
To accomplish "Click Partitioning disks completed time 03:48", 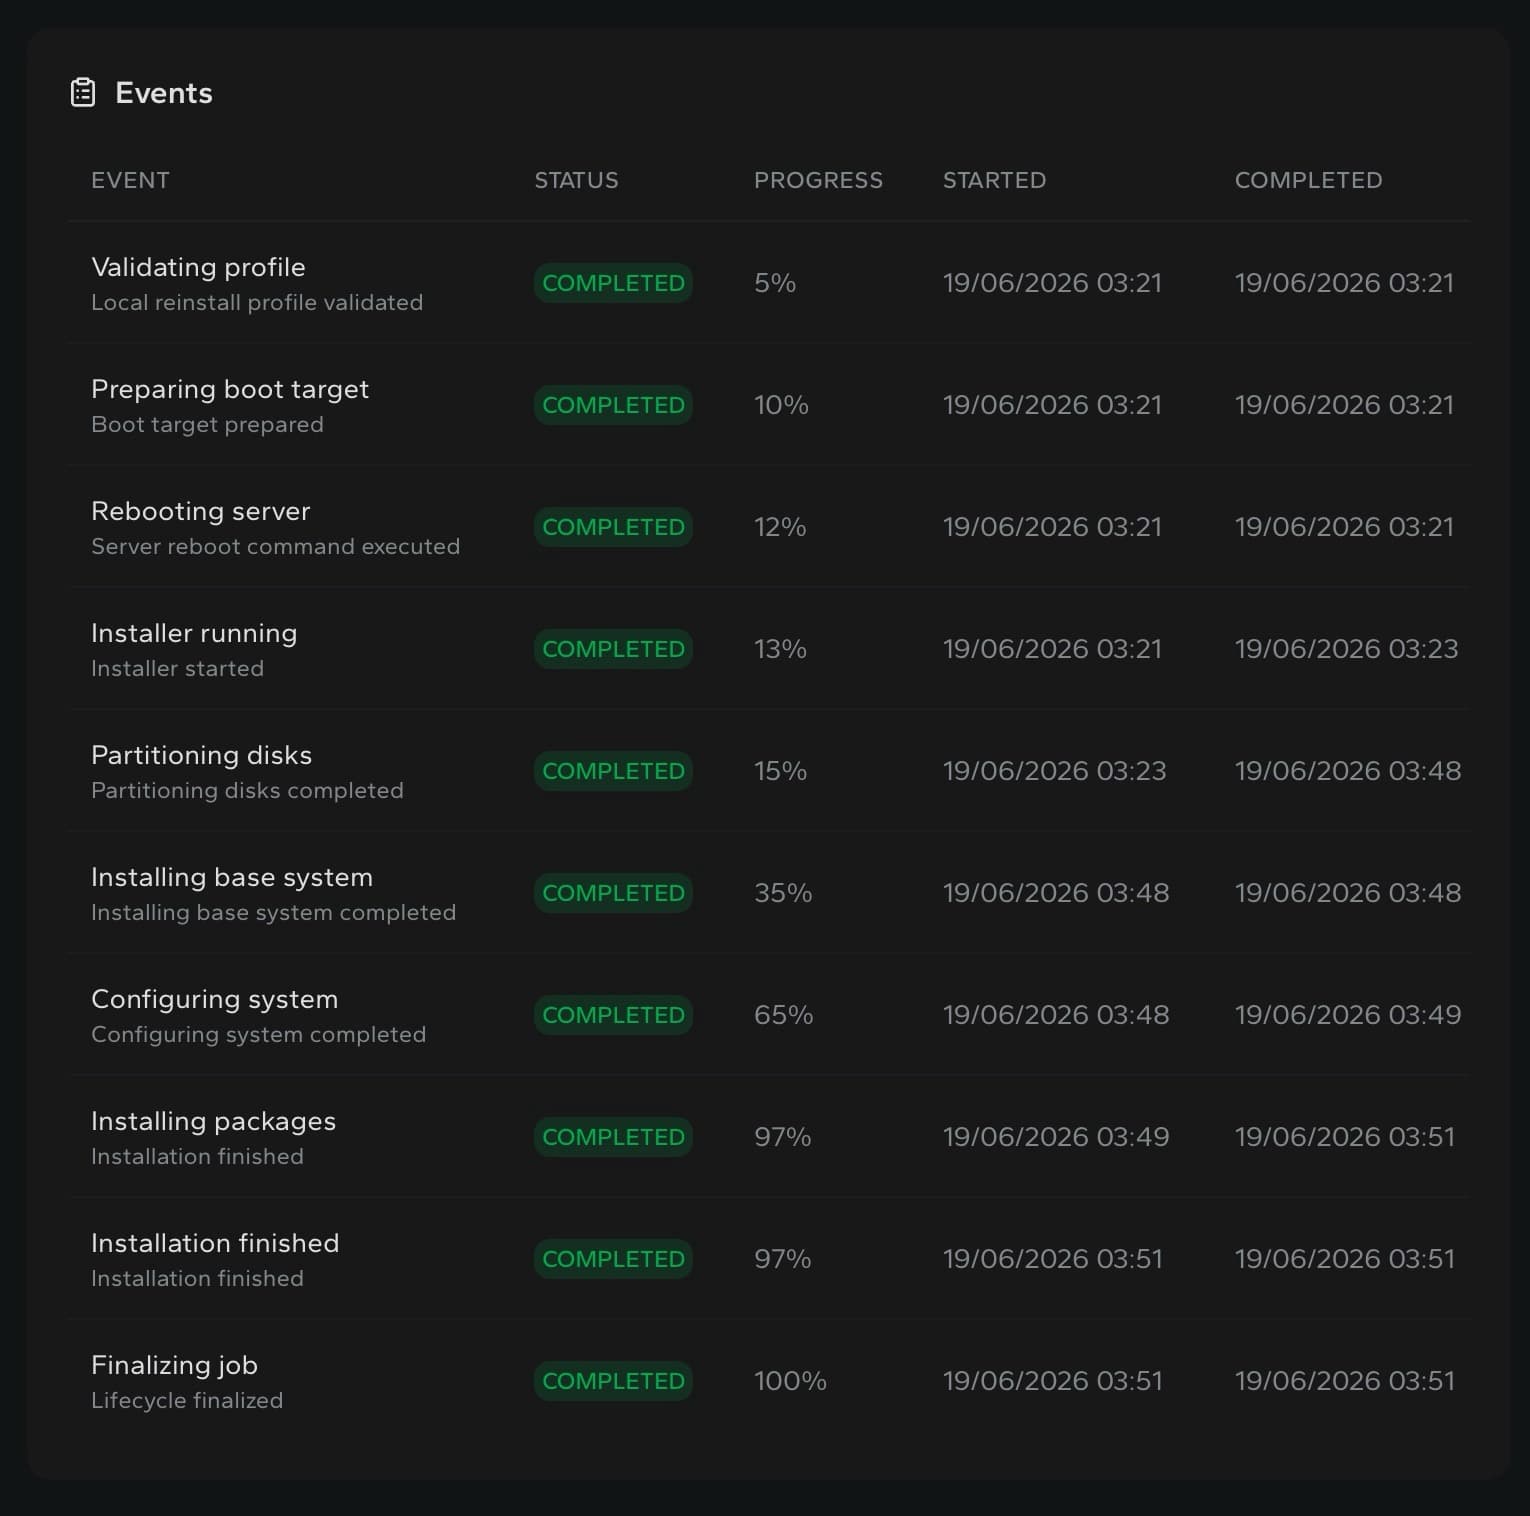I will click(x=1348, y=771).
